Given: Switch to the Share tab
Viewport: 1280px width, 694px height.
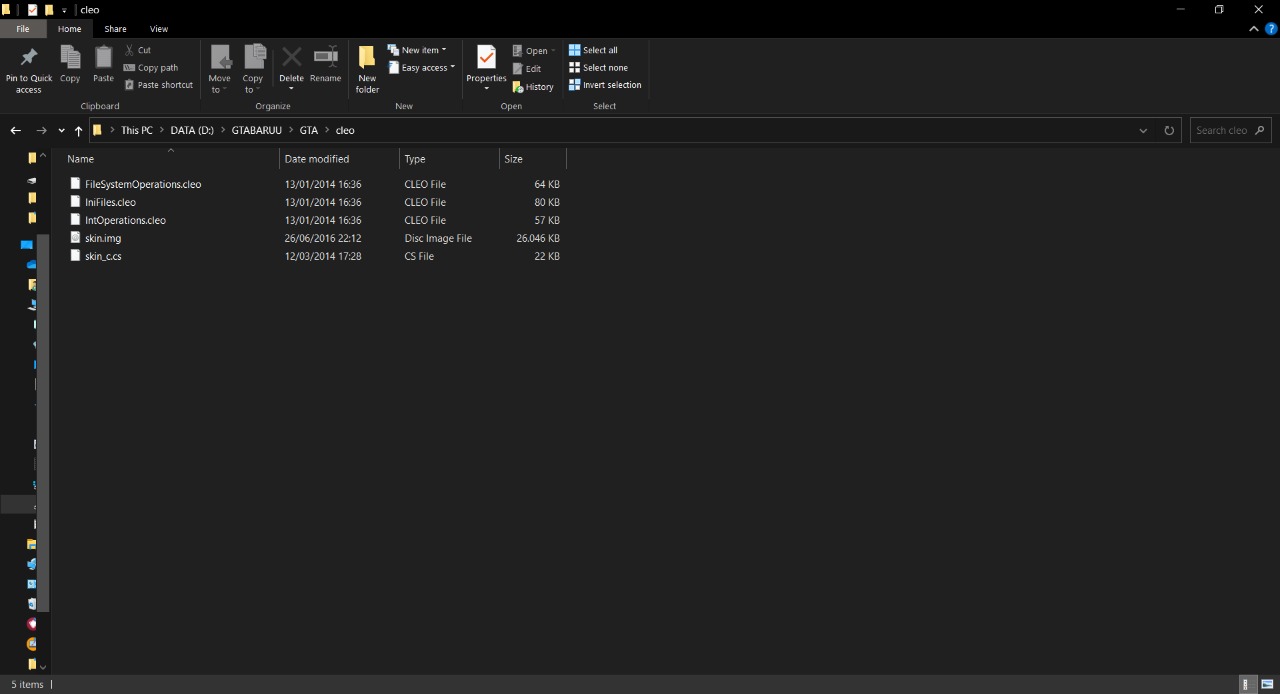Looking at the screenshot, I should pos(115,29).
